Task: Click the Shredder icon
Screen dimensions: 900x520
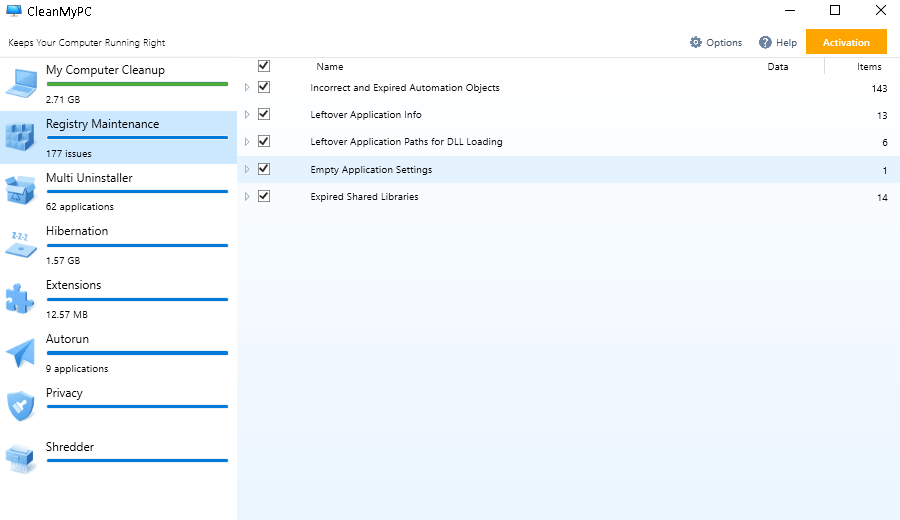Action: click(x=21, y=460)
